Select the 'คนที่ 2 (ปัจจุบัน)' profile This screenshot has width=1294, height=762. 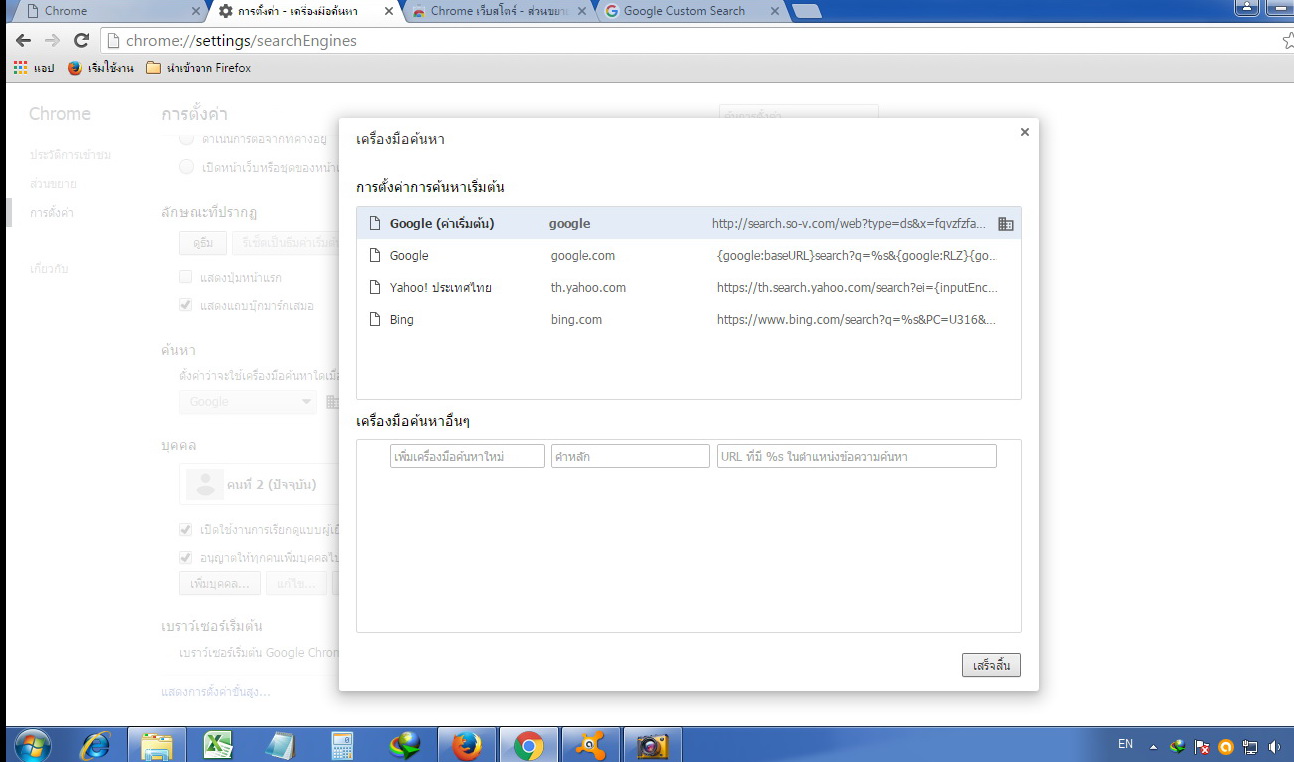[258, 484]
